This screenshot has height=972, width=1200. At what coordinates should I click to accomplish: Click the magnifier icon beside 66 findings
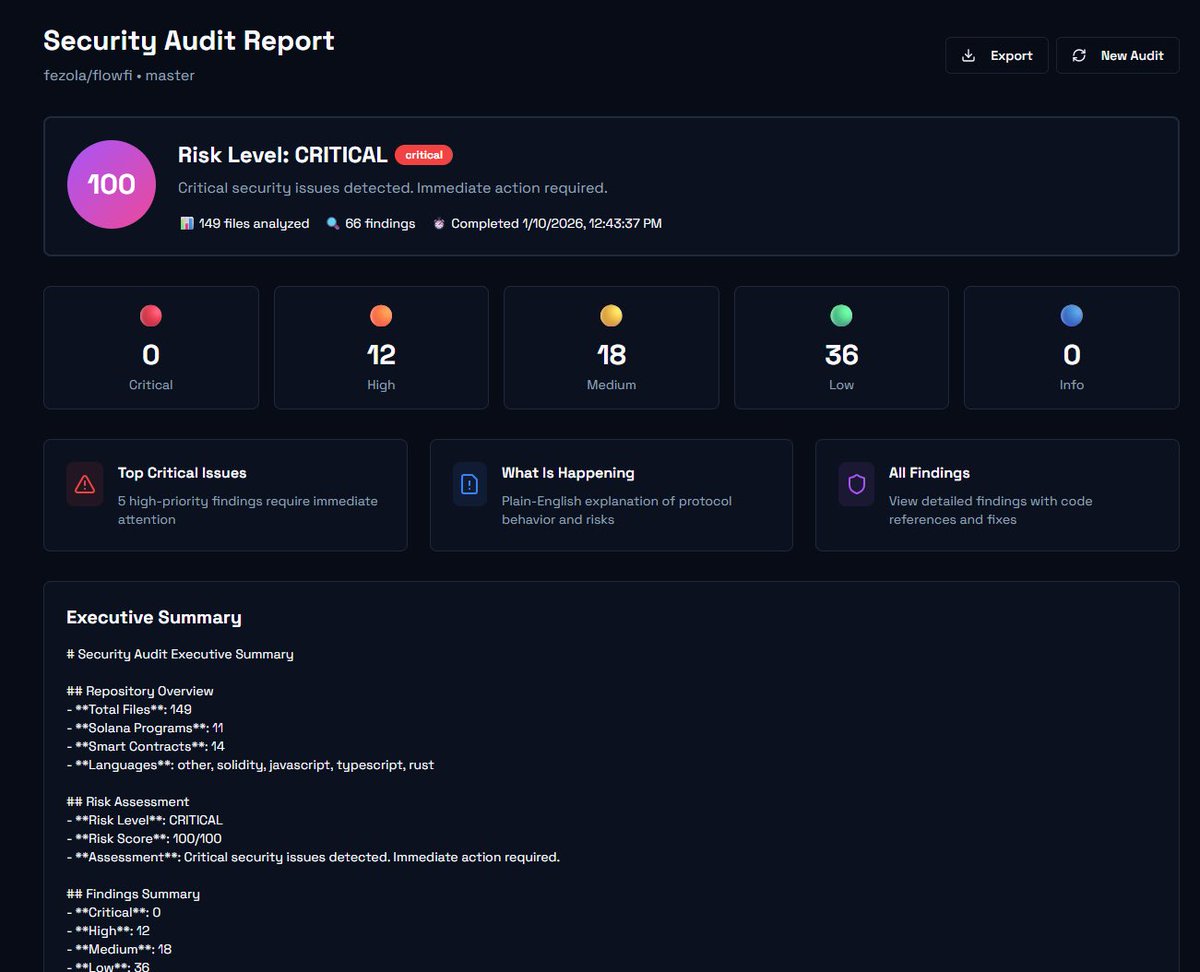tap(333, 224)
